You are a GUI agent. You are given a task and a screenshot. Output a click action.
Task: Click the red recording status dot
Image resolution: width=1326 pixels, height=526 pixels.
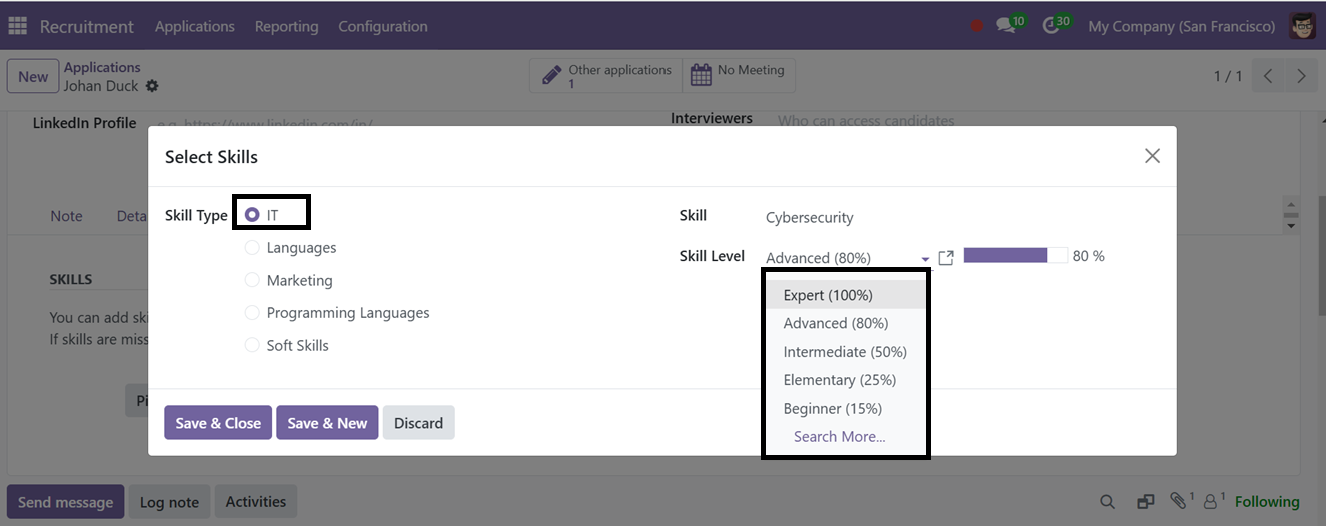[x=977, y=26]
